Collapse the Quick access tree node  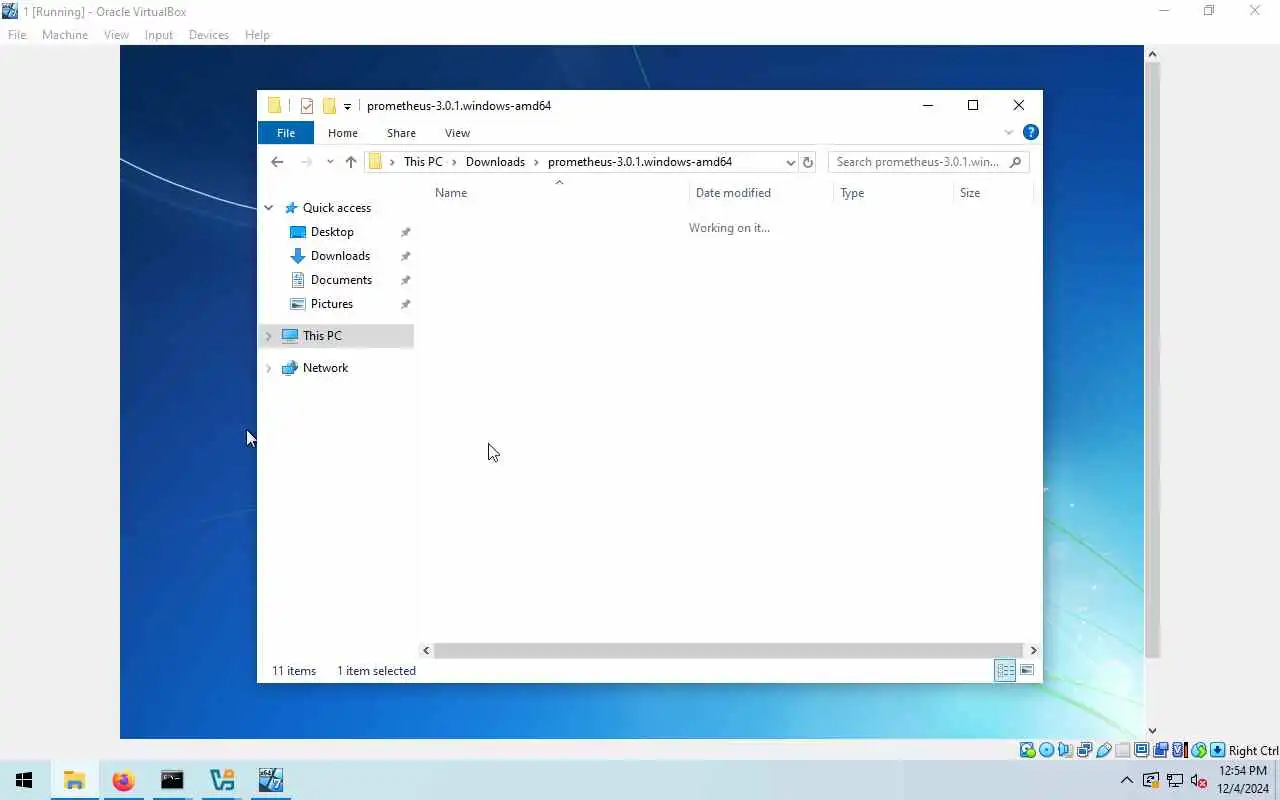[268, 208]
